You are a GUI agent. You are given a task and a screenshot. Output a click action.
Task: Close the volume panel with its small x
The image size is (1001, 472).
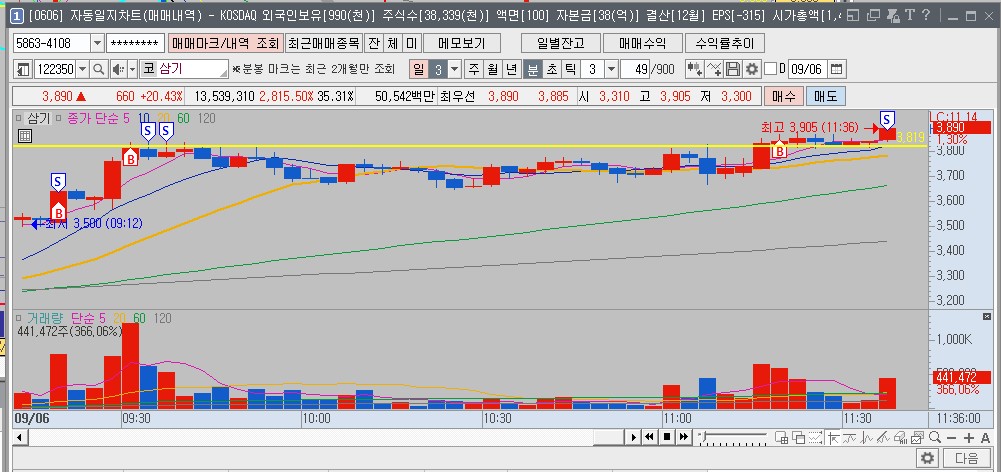986,317
